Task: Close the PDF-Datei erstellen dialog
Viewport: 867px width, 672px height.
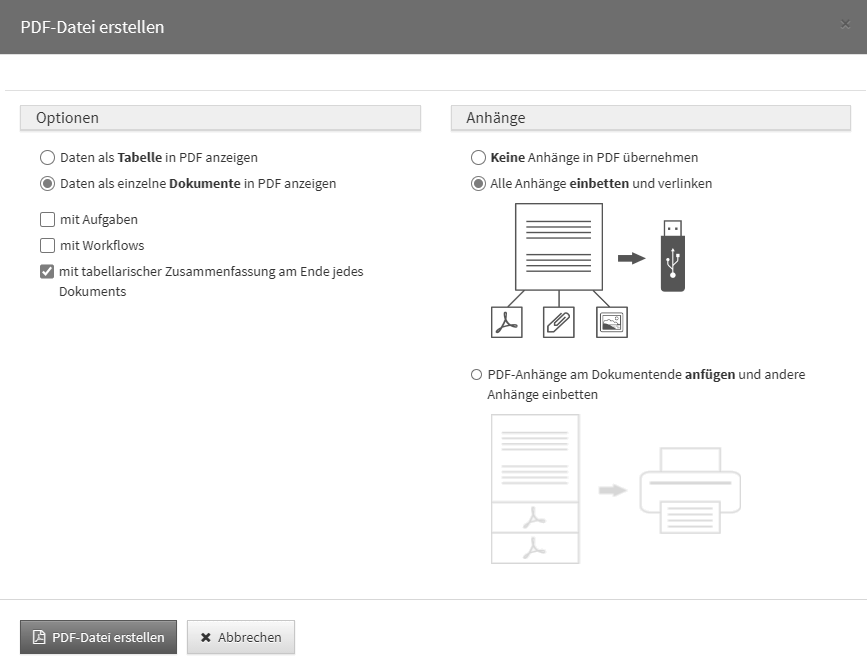Action: tap(846, 25)
